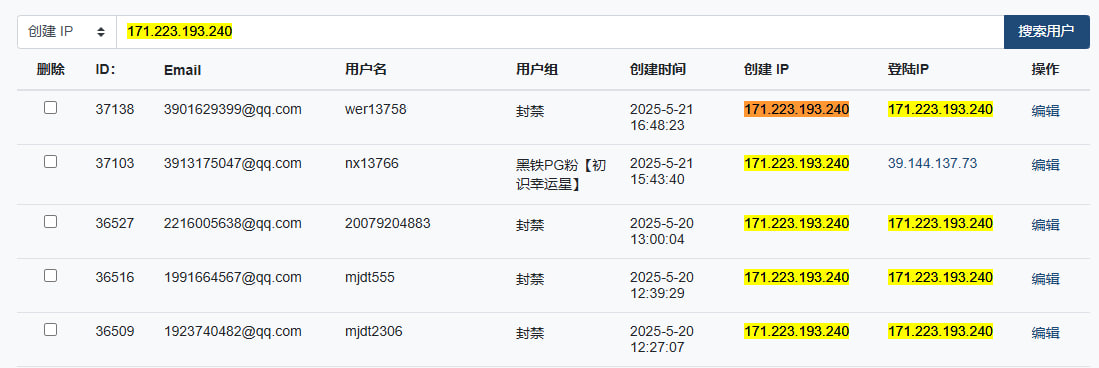Click the Email column header
This screenshot has width=1099, height=368.
(x=182, y=70)
